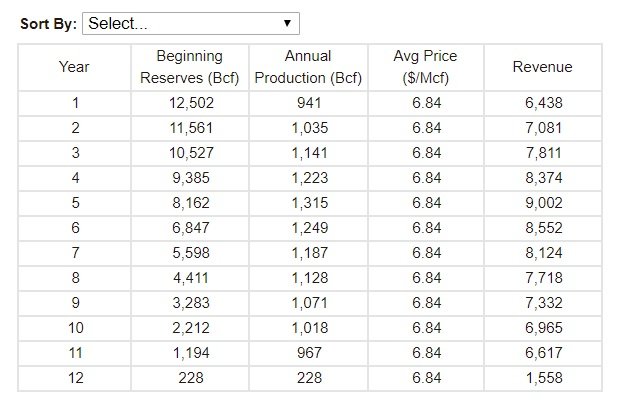Click the Avg Price ($/Mcf) header
Viewport: 626px width, 414px height.
pyautogui.click(x=426, y=67)
